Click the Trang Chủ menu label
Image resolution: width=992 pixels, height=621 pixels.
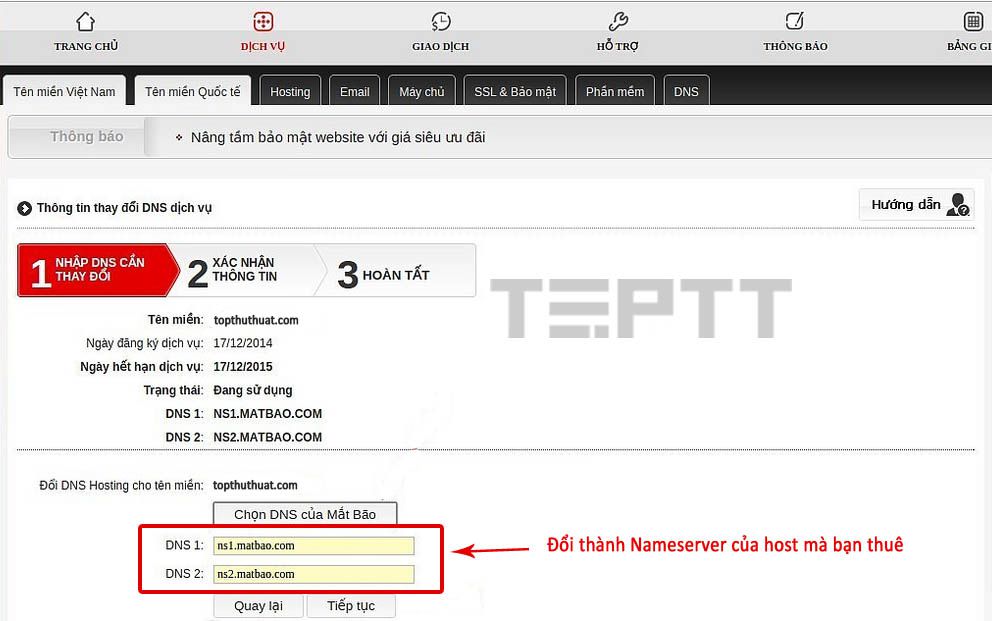tap(86, 46)
